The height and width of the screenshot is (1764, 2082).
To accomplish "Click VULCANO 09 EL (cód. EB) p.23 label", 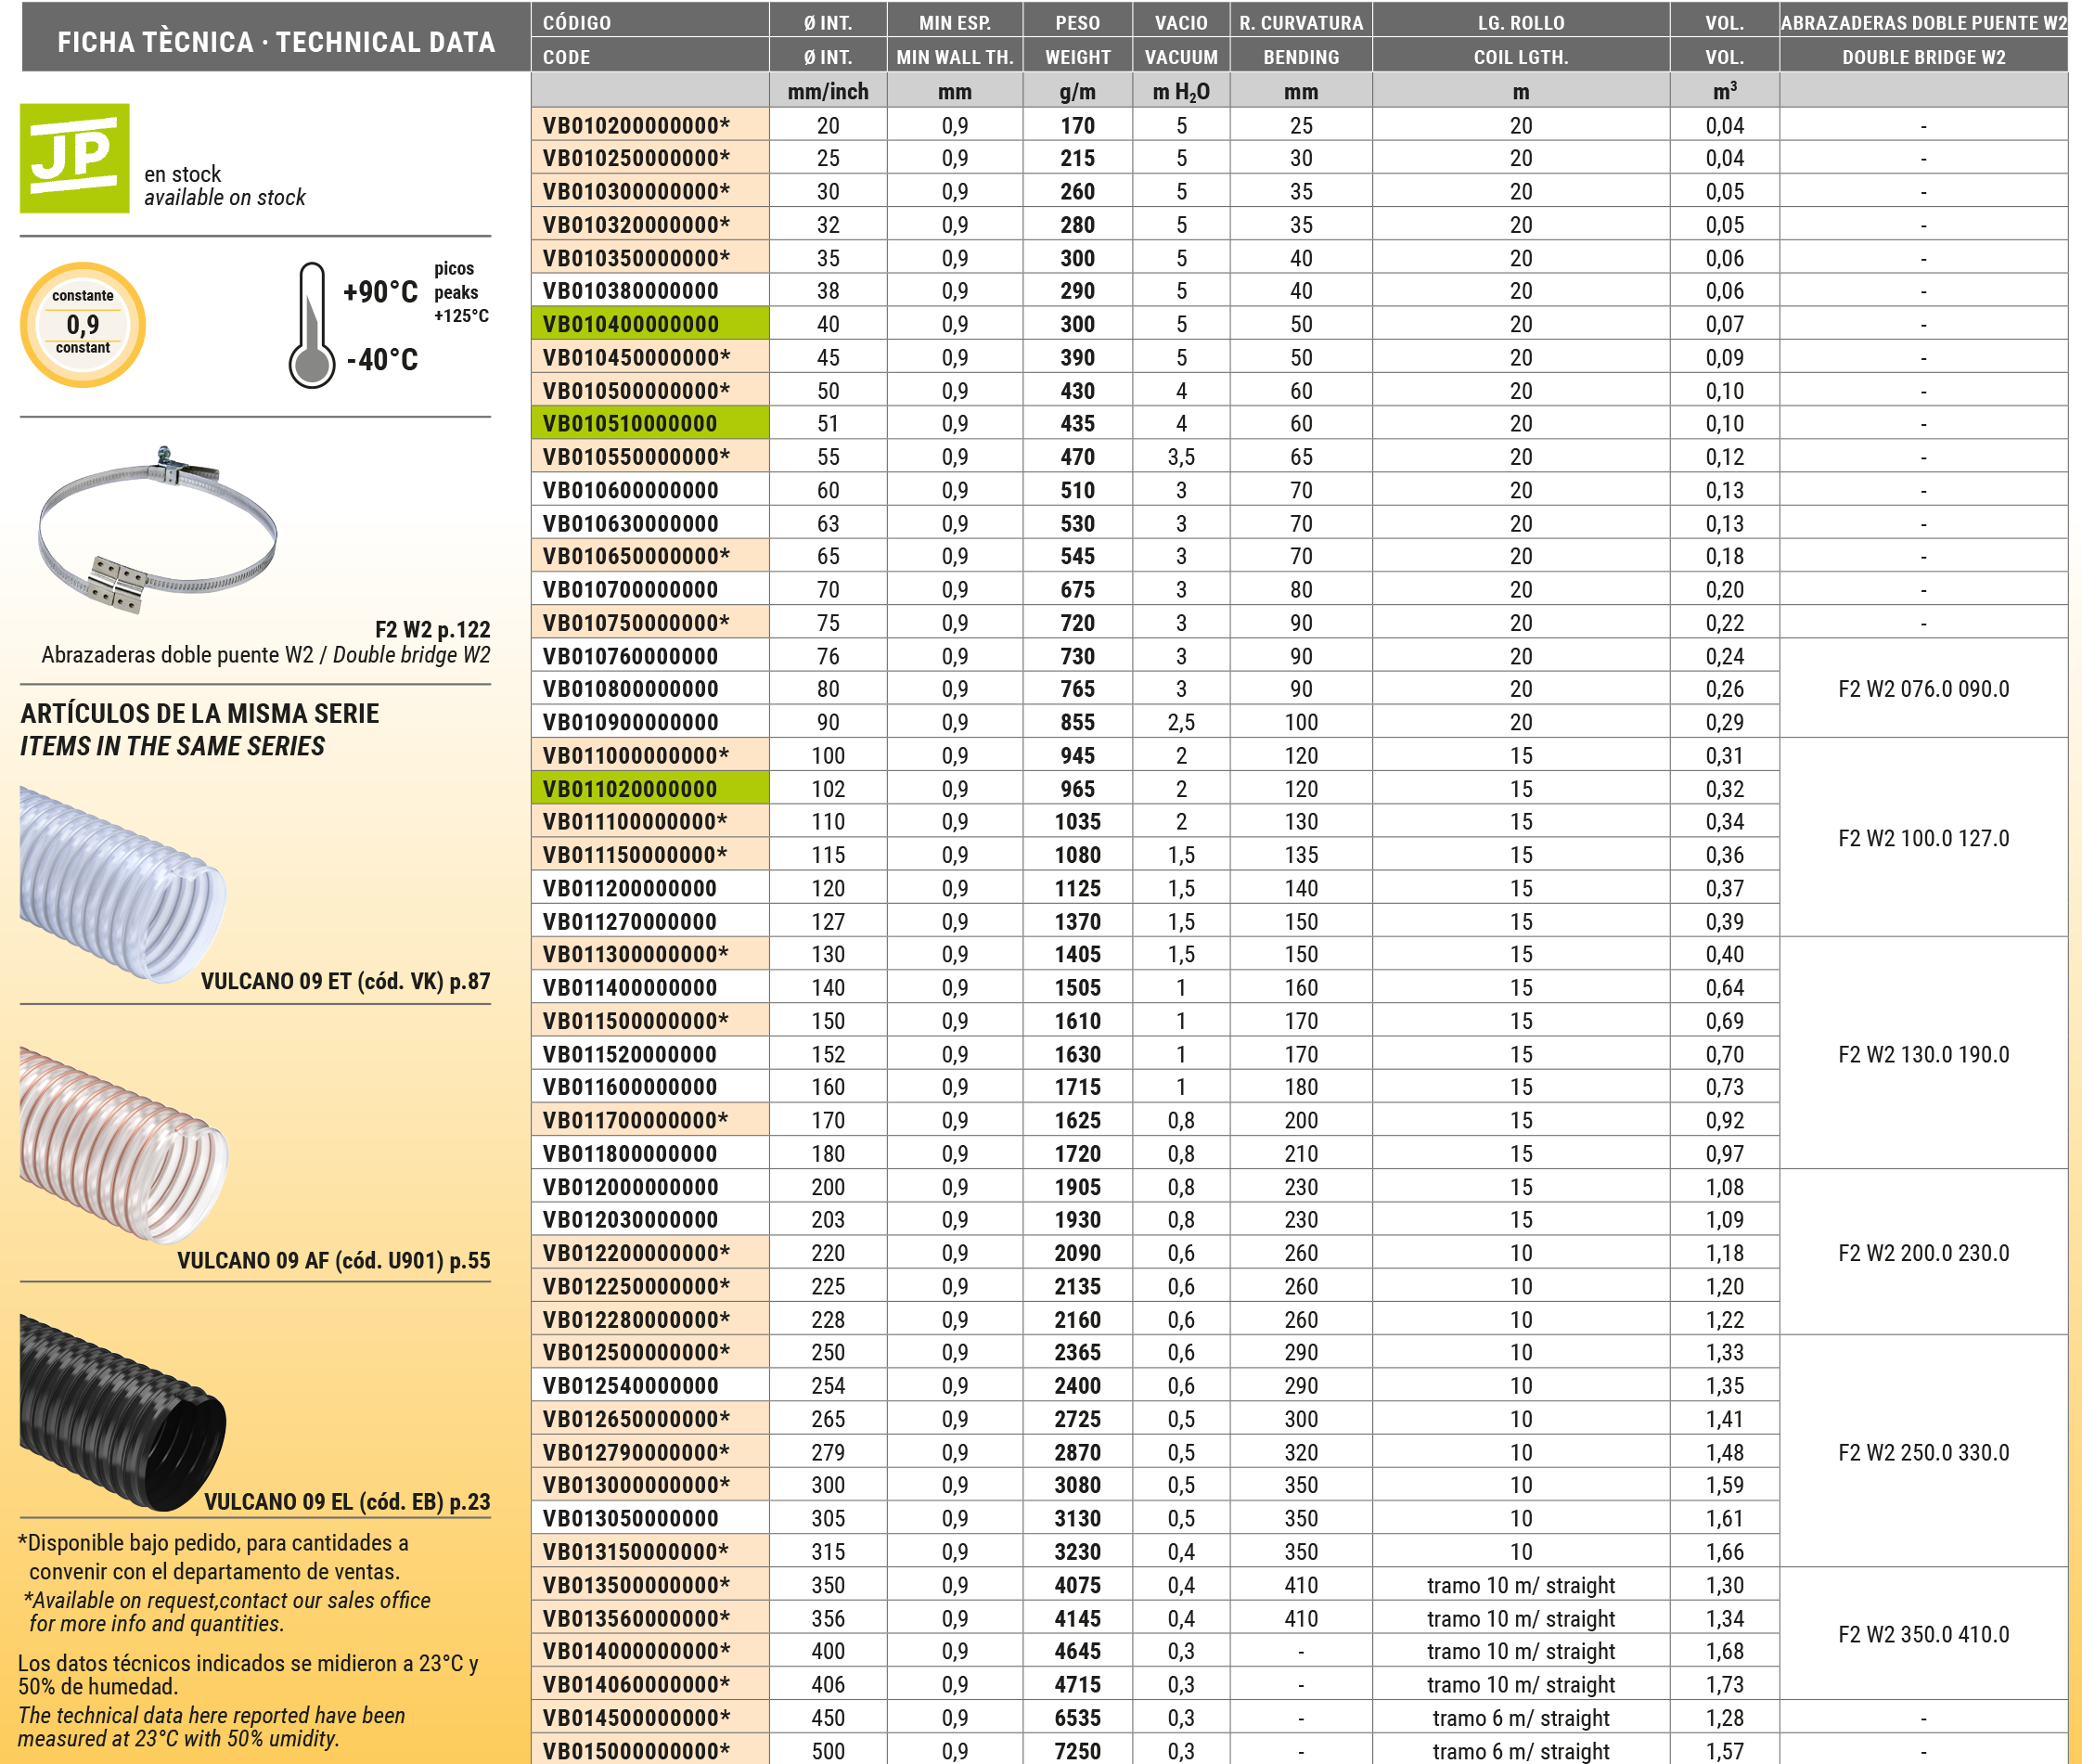I will 347,1501.
